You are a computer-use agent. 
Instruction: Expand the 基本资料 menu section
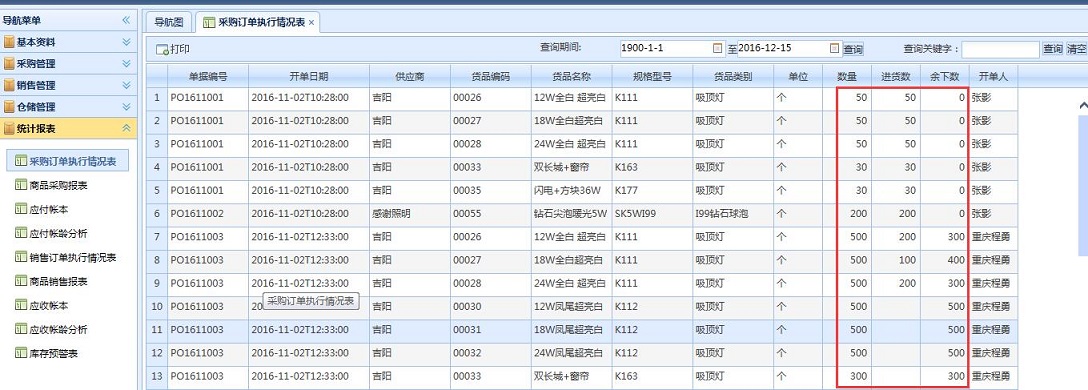[x=69, y=42]
